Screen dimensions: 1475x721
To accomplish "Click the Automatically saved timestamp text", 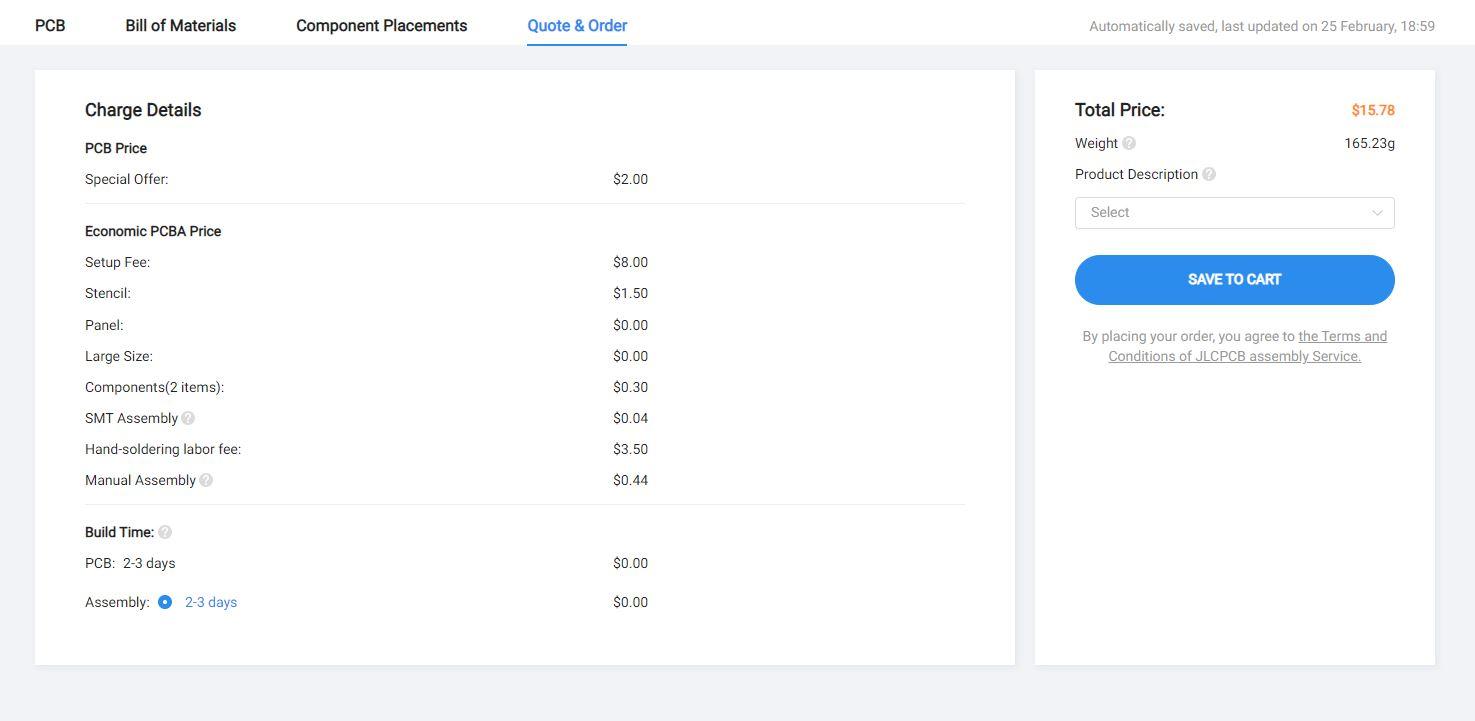I will point(1262,26).
